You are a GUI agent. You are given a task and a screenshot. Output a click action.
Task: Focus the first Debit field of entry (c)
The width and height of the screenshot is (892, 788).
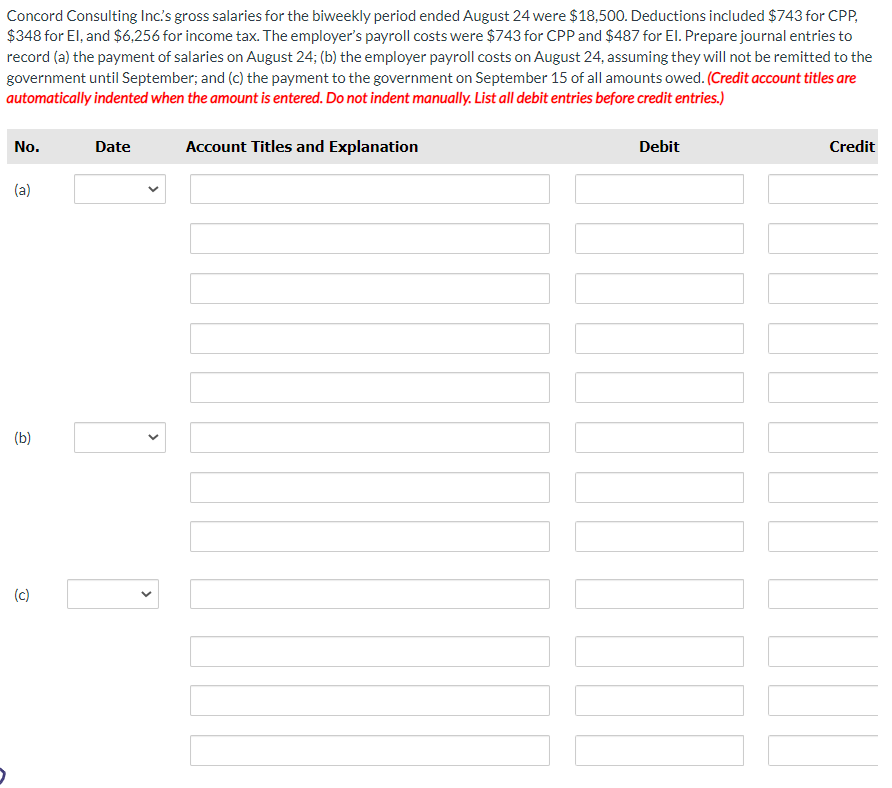pyautogui.click(x=659, y=594)
